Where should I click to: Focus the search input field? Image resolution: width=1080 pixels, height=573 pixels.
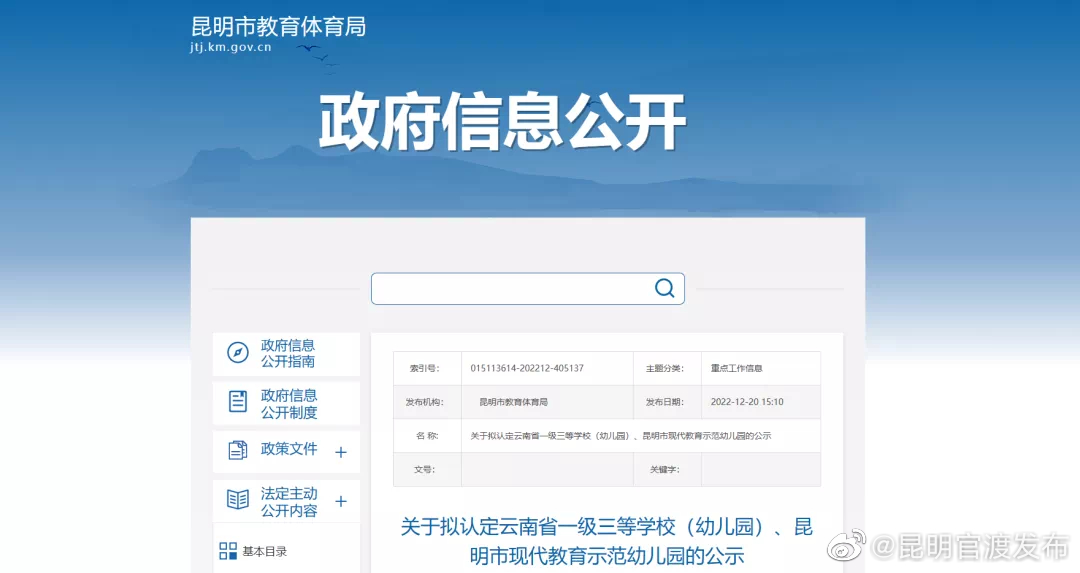(528, 289)
